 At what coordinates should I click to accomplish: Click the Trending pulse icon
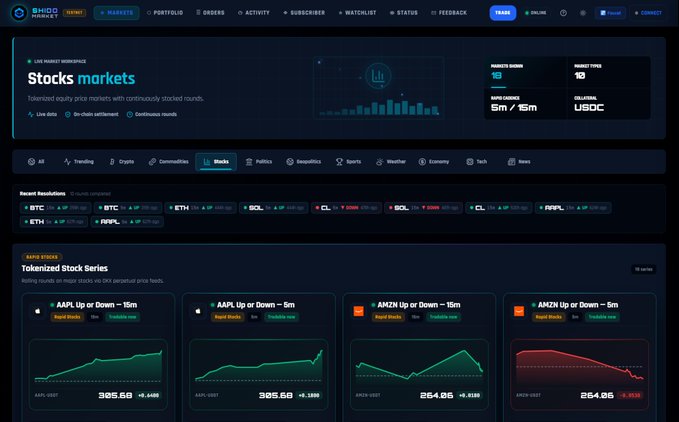[67, 162]
